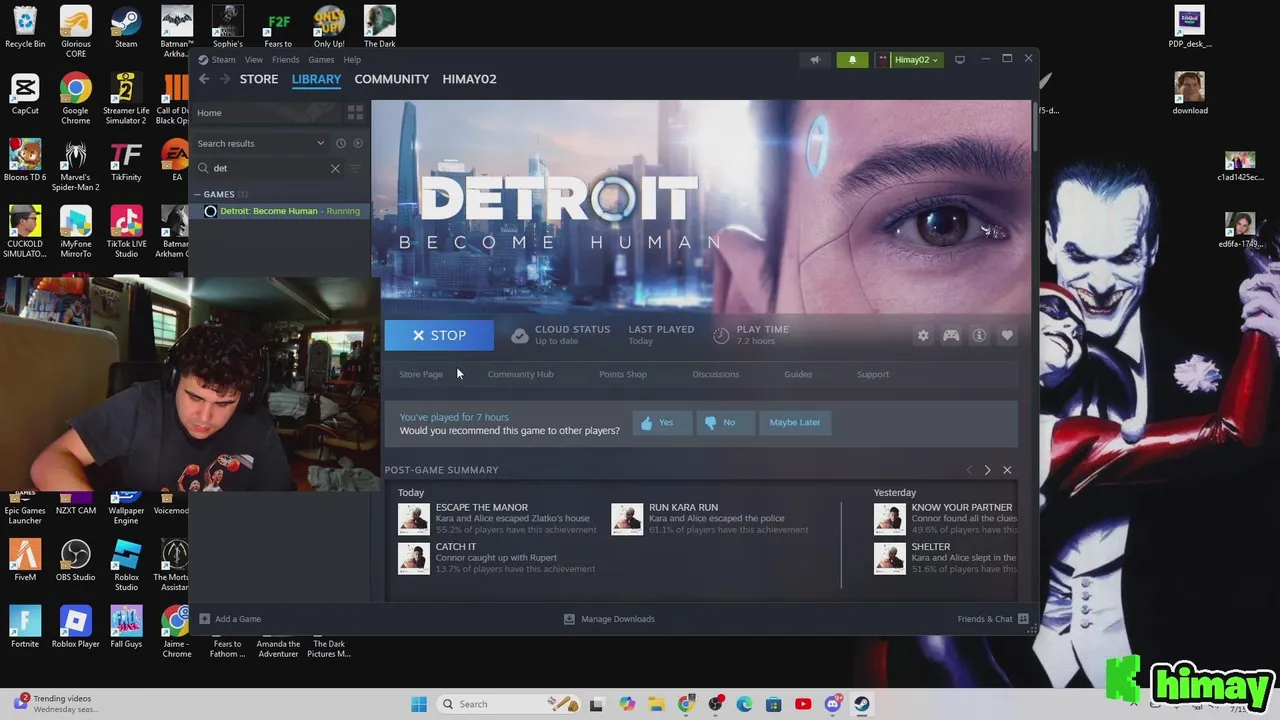1280x720 pixels.
Task: Open the HIMAY02 profile tab
Action: point(469,79)
